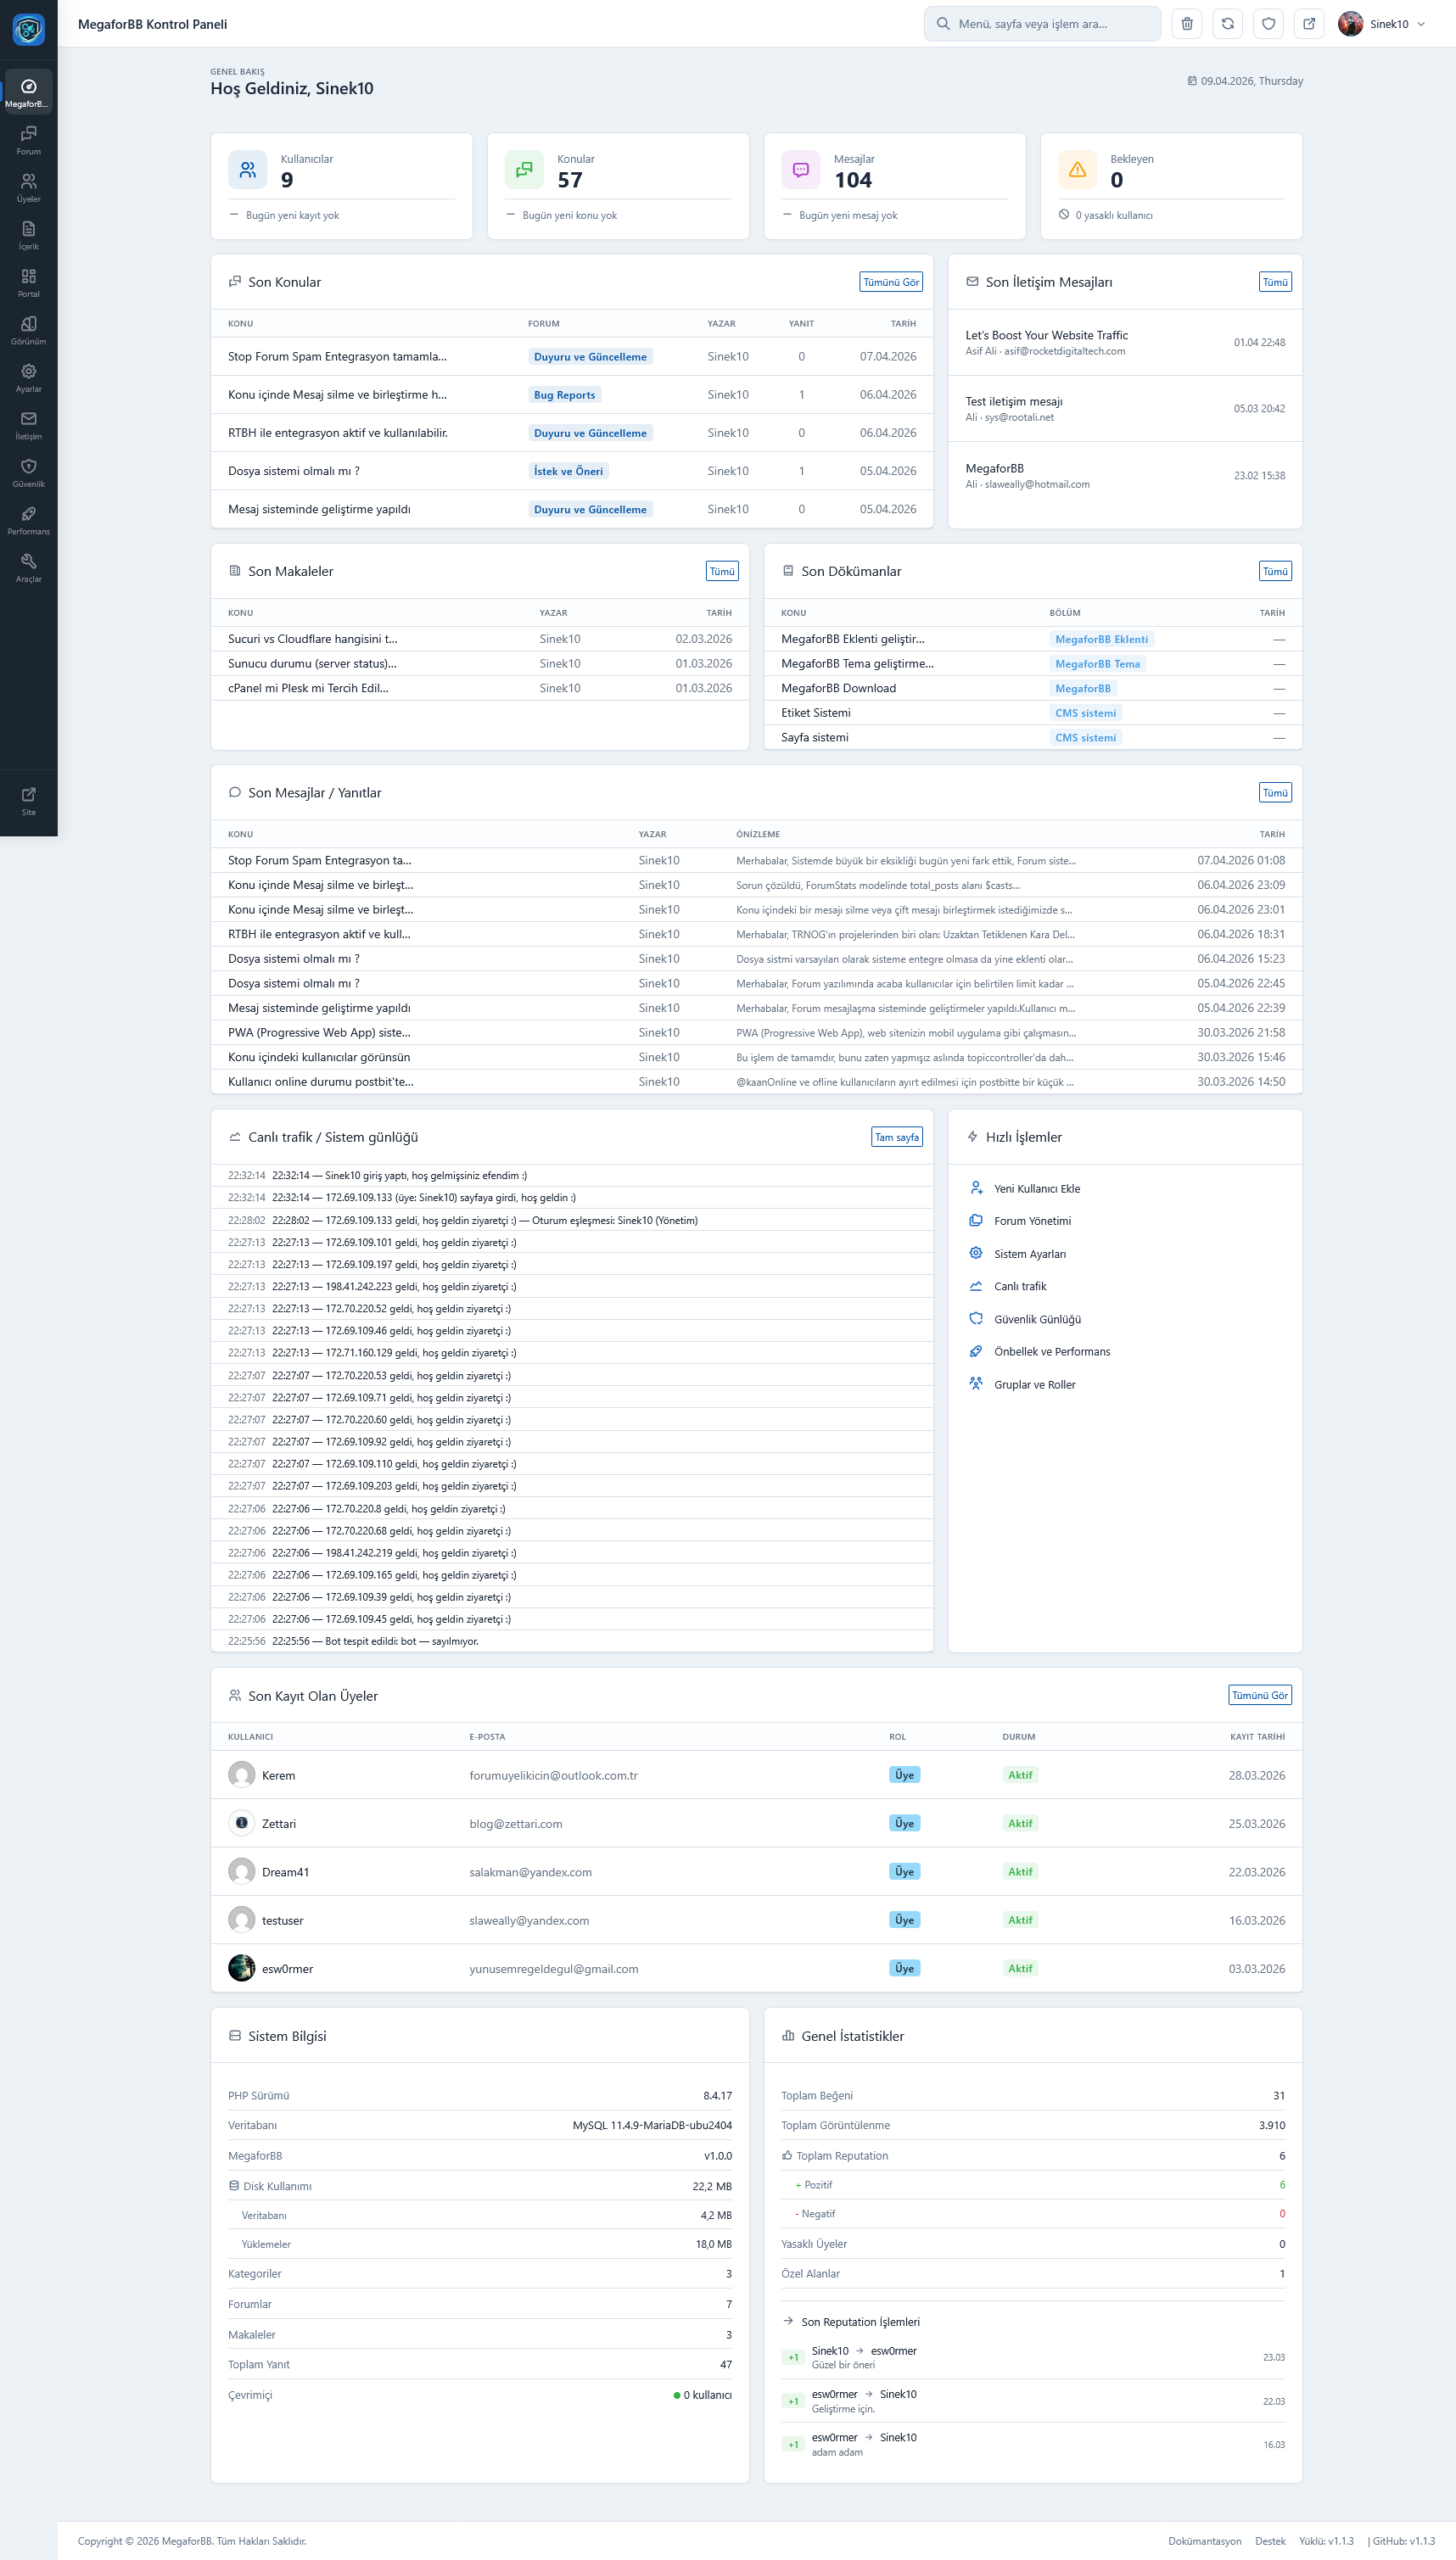The height and width of the screenshot is (2560, 1456).
Task: Click the trash icon in top bar
Action: click(x=1187, y=24)
